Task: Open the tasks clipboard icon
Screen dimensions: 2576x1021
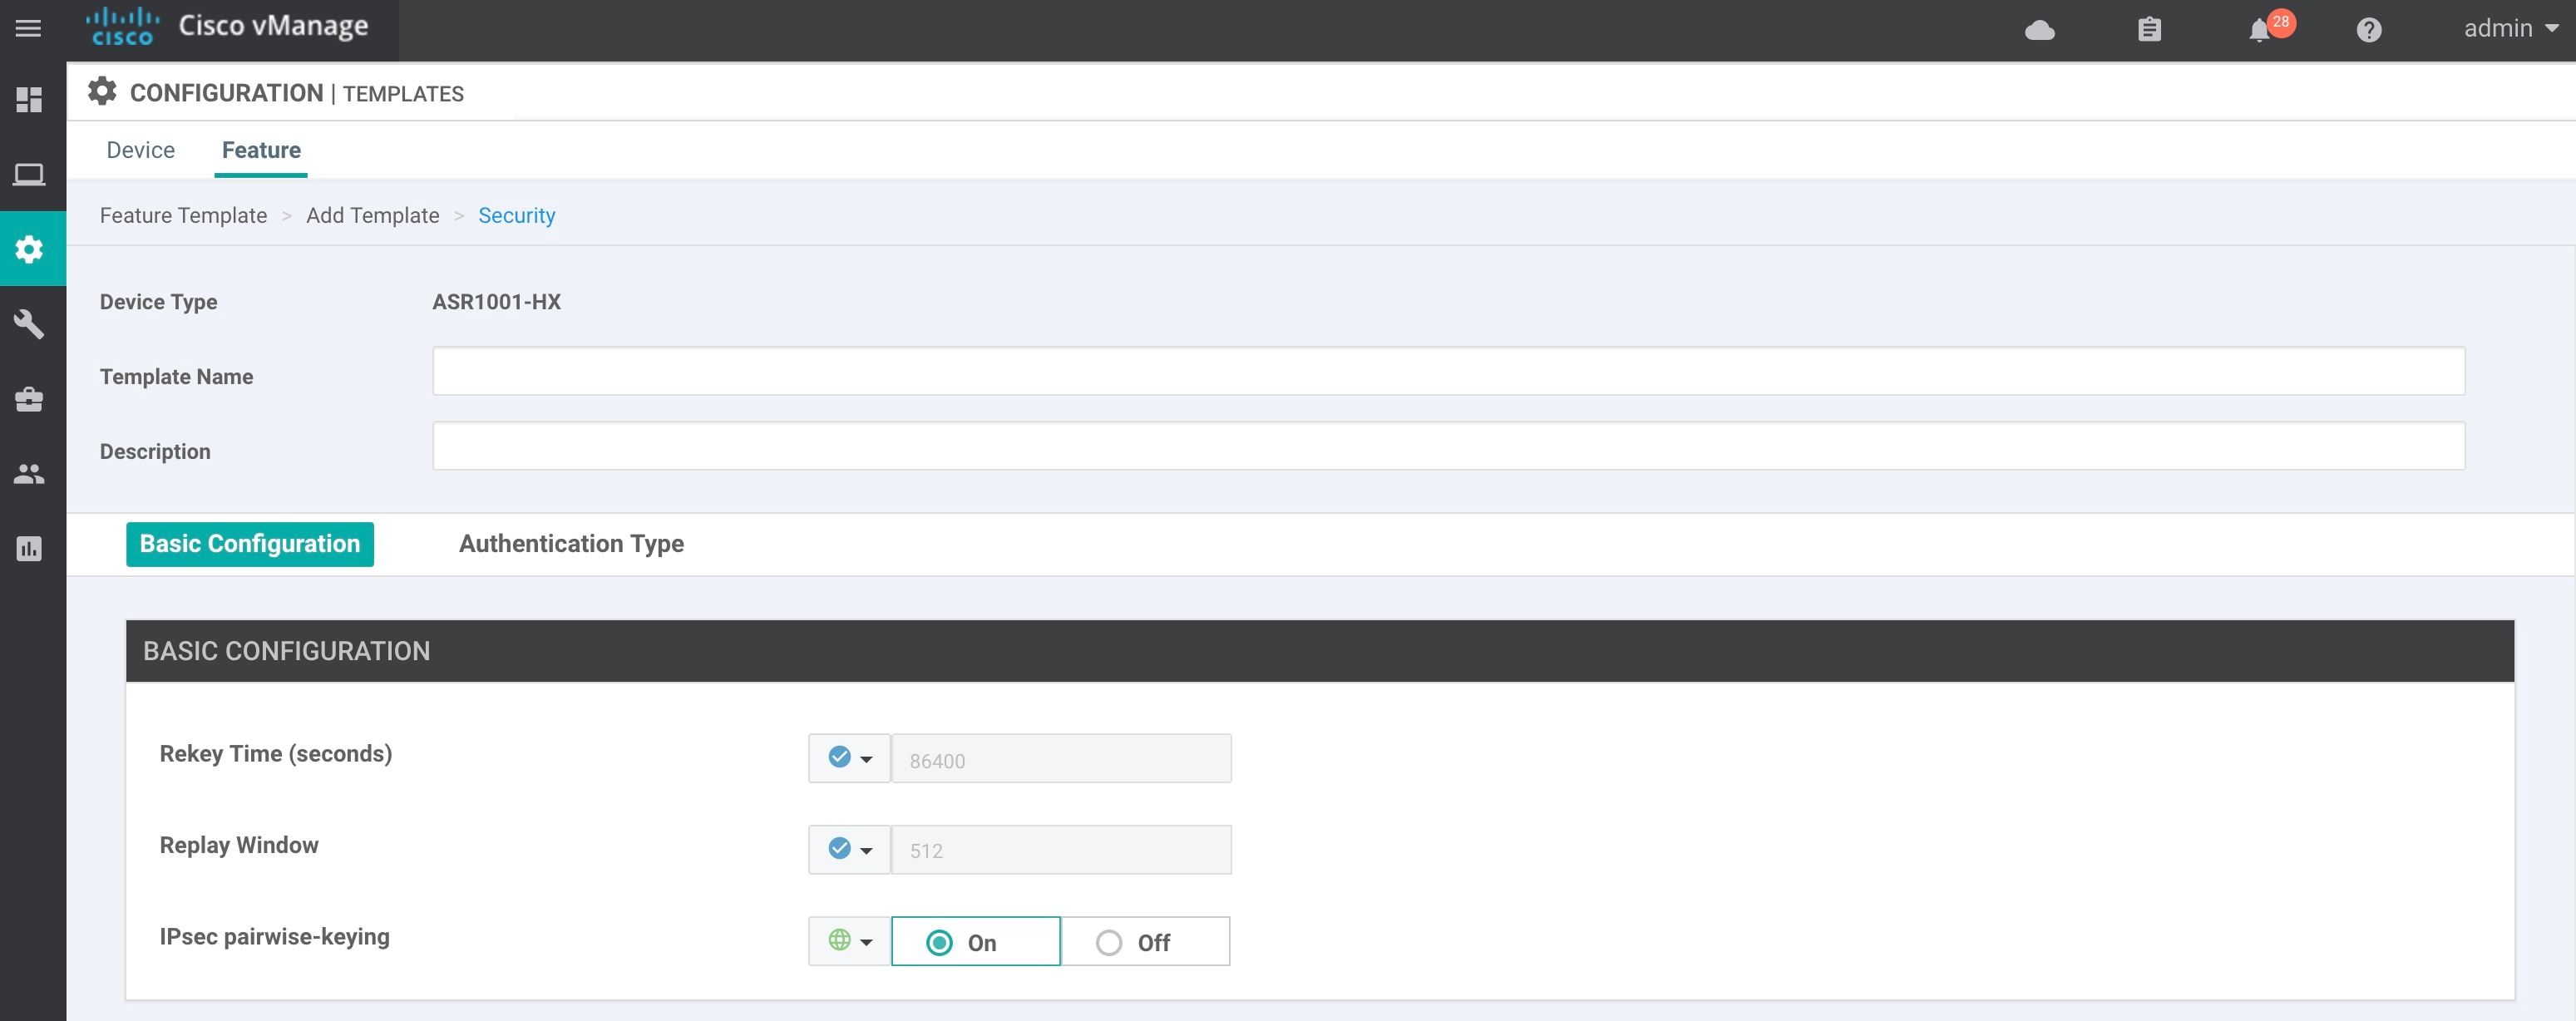Action: point(2149,30)
